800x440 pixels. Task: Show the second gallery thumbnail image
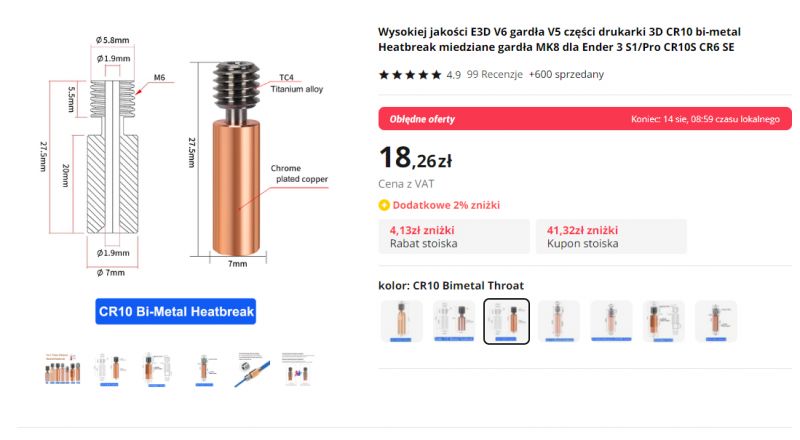112,369
